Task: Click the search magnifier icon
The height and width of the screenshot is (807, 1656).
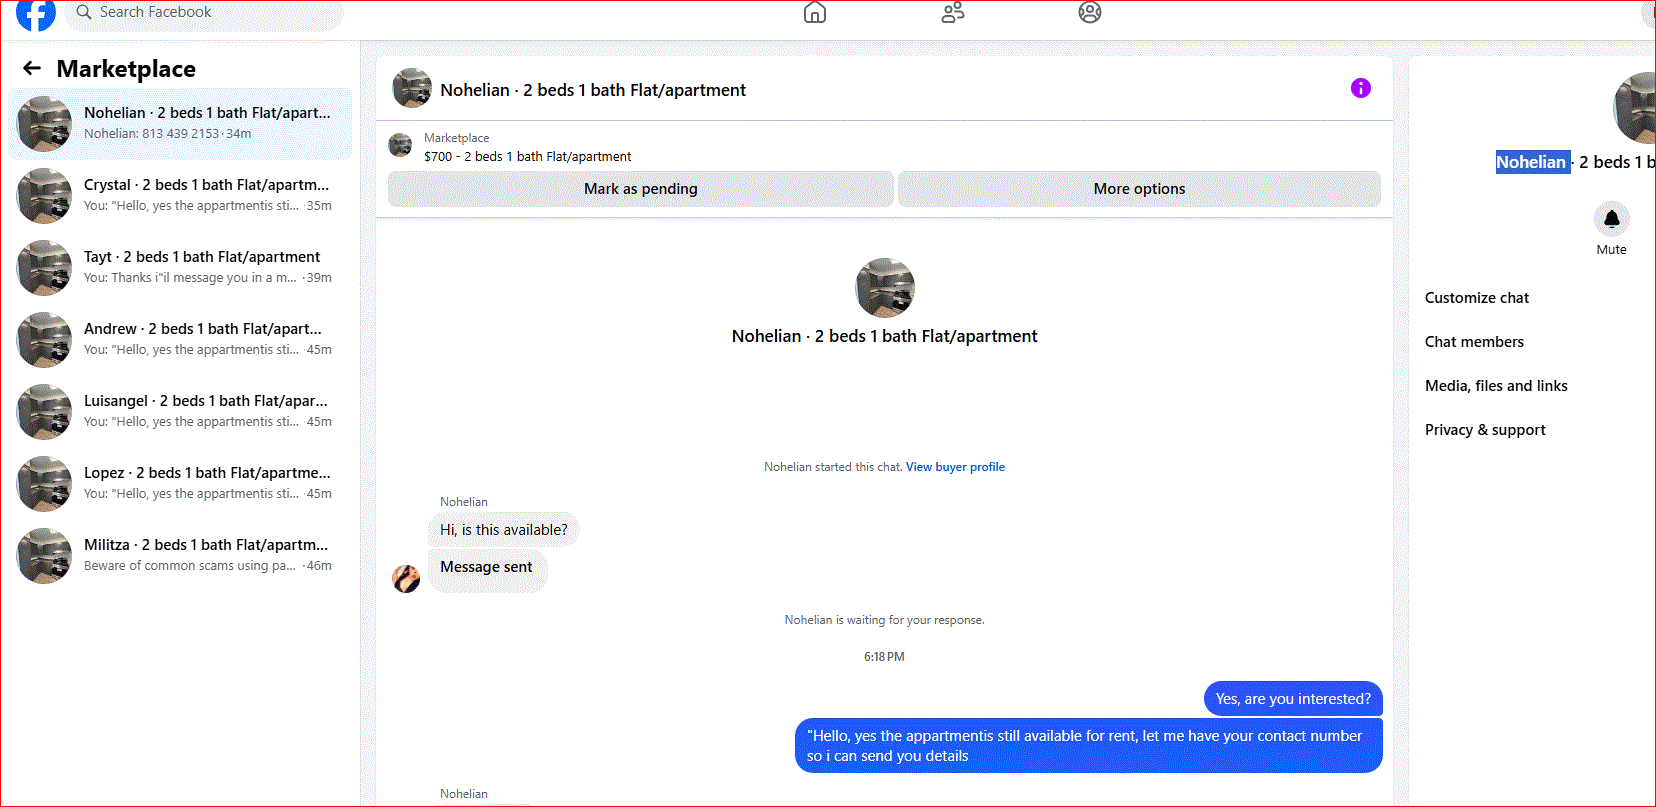Action: [84, 12]
